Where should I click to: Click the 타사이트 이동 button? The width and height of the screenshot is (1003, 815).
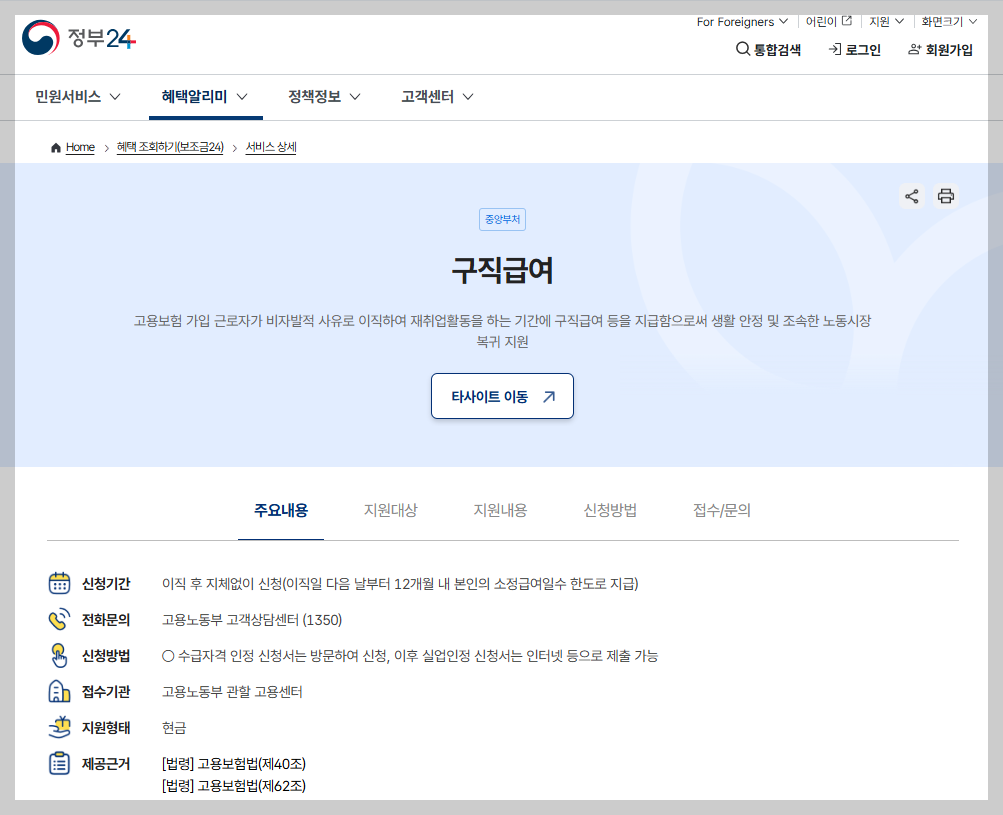click(501, 396)
